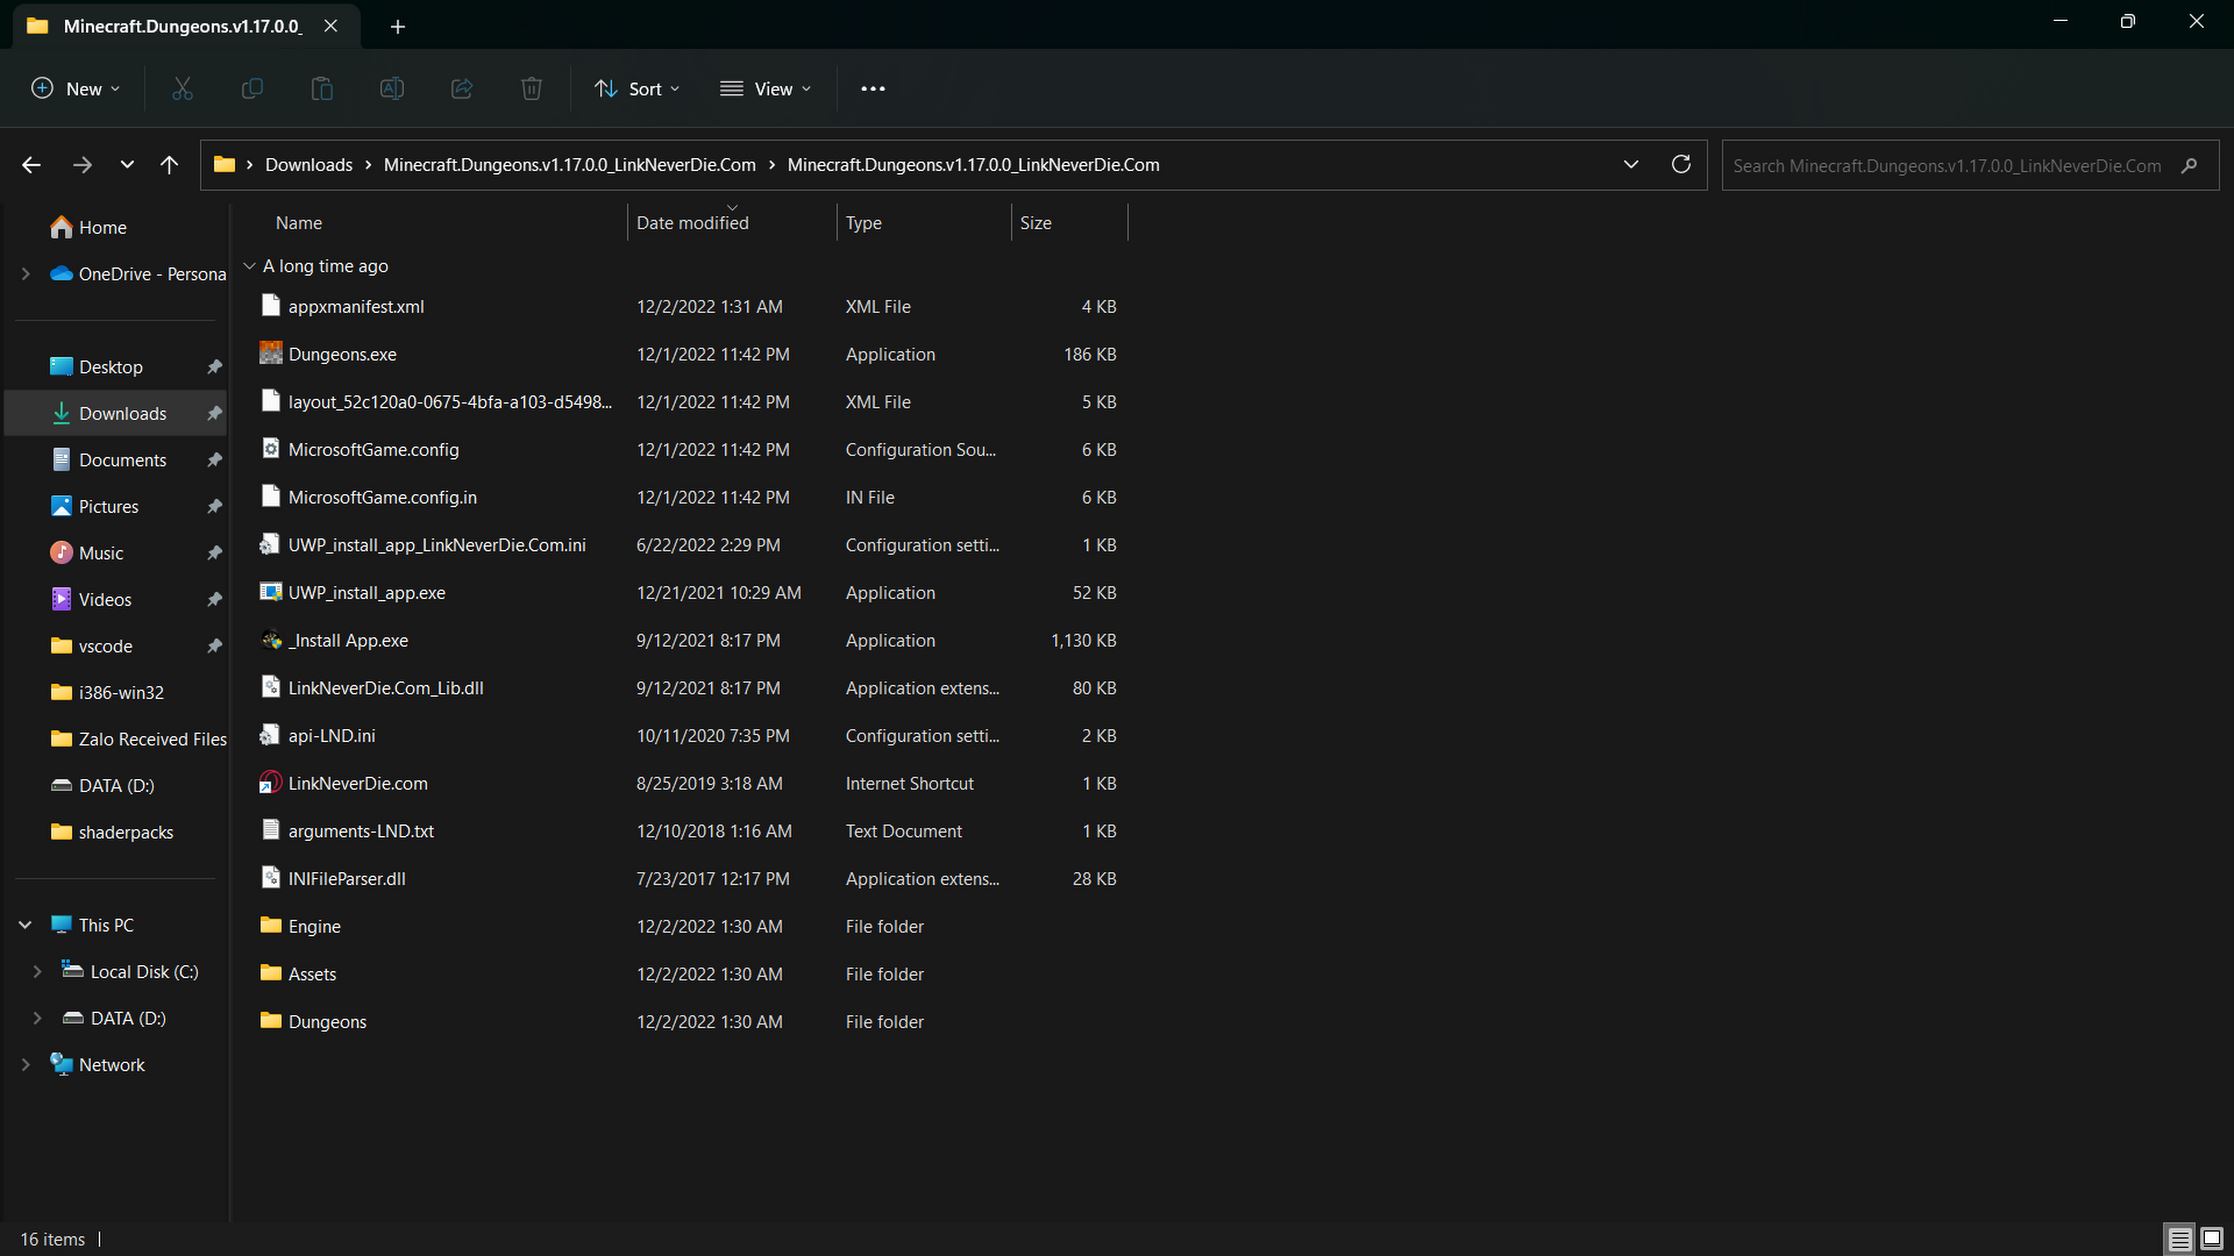This screenshot has height=1256, width=2234.
Task: Open the Dungeons.exe application
Action: pyautogui.click(x=342, y=353)
